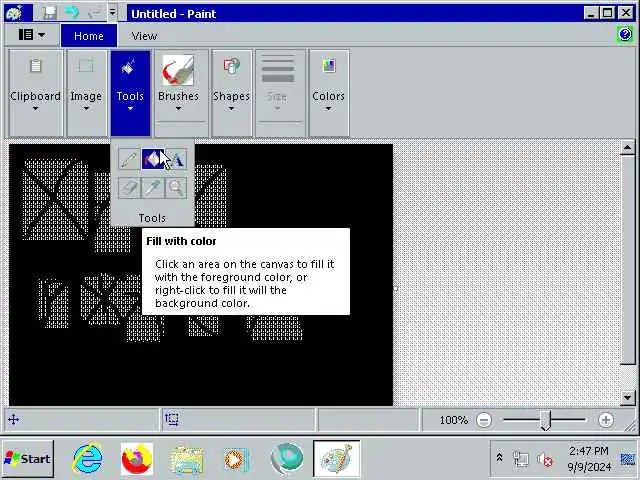The height and width of the screenshot is (480, 640).
Task: Open Customize Quick Access Toolbar dropdown
Action: (112, 13)
